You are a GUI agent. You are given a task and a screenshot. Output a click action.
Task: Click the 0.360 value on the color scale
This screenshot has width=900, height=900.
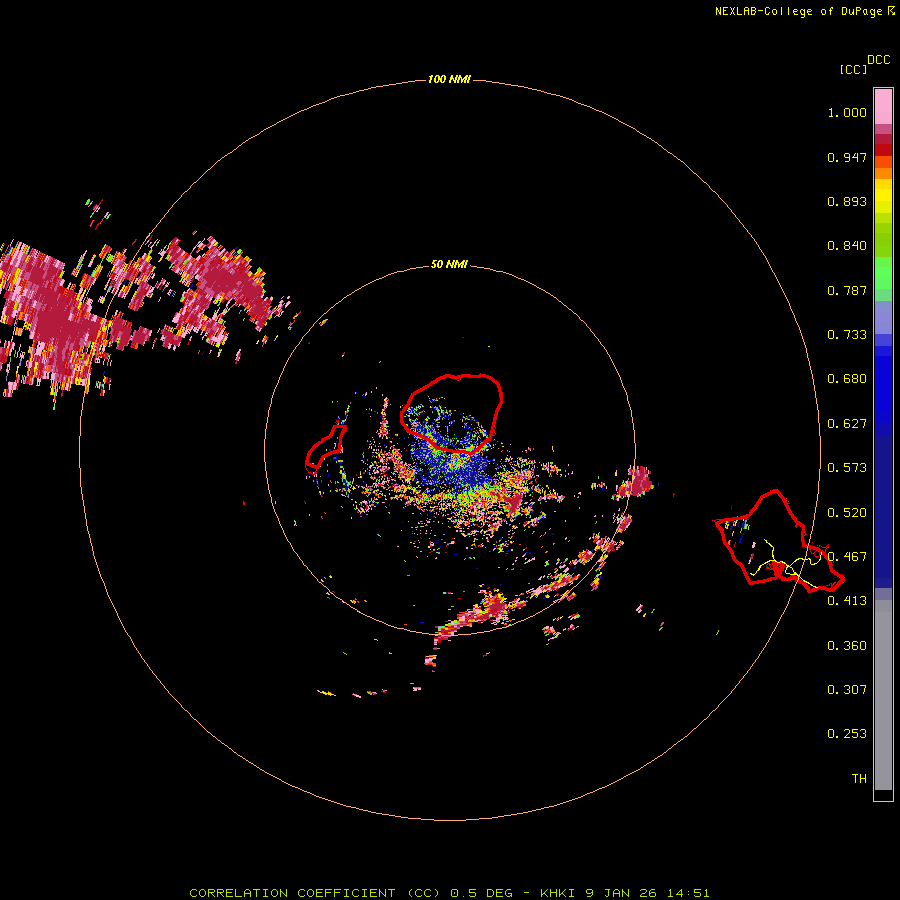pyautogui.click(x=847, y=646)
